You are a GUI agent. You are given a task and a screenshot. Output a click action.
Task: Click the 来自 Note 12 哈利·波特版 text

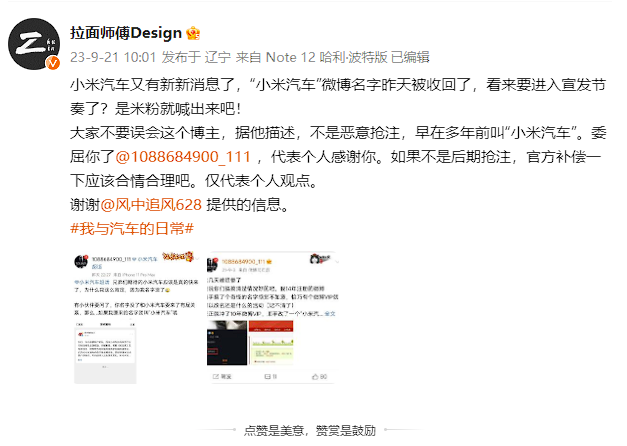312,57
